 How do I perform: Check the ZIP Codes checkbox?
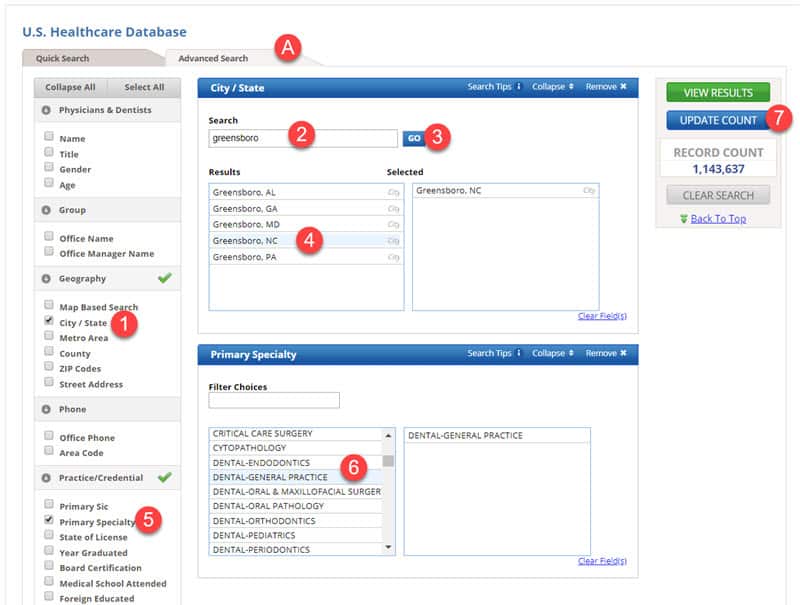48,366
